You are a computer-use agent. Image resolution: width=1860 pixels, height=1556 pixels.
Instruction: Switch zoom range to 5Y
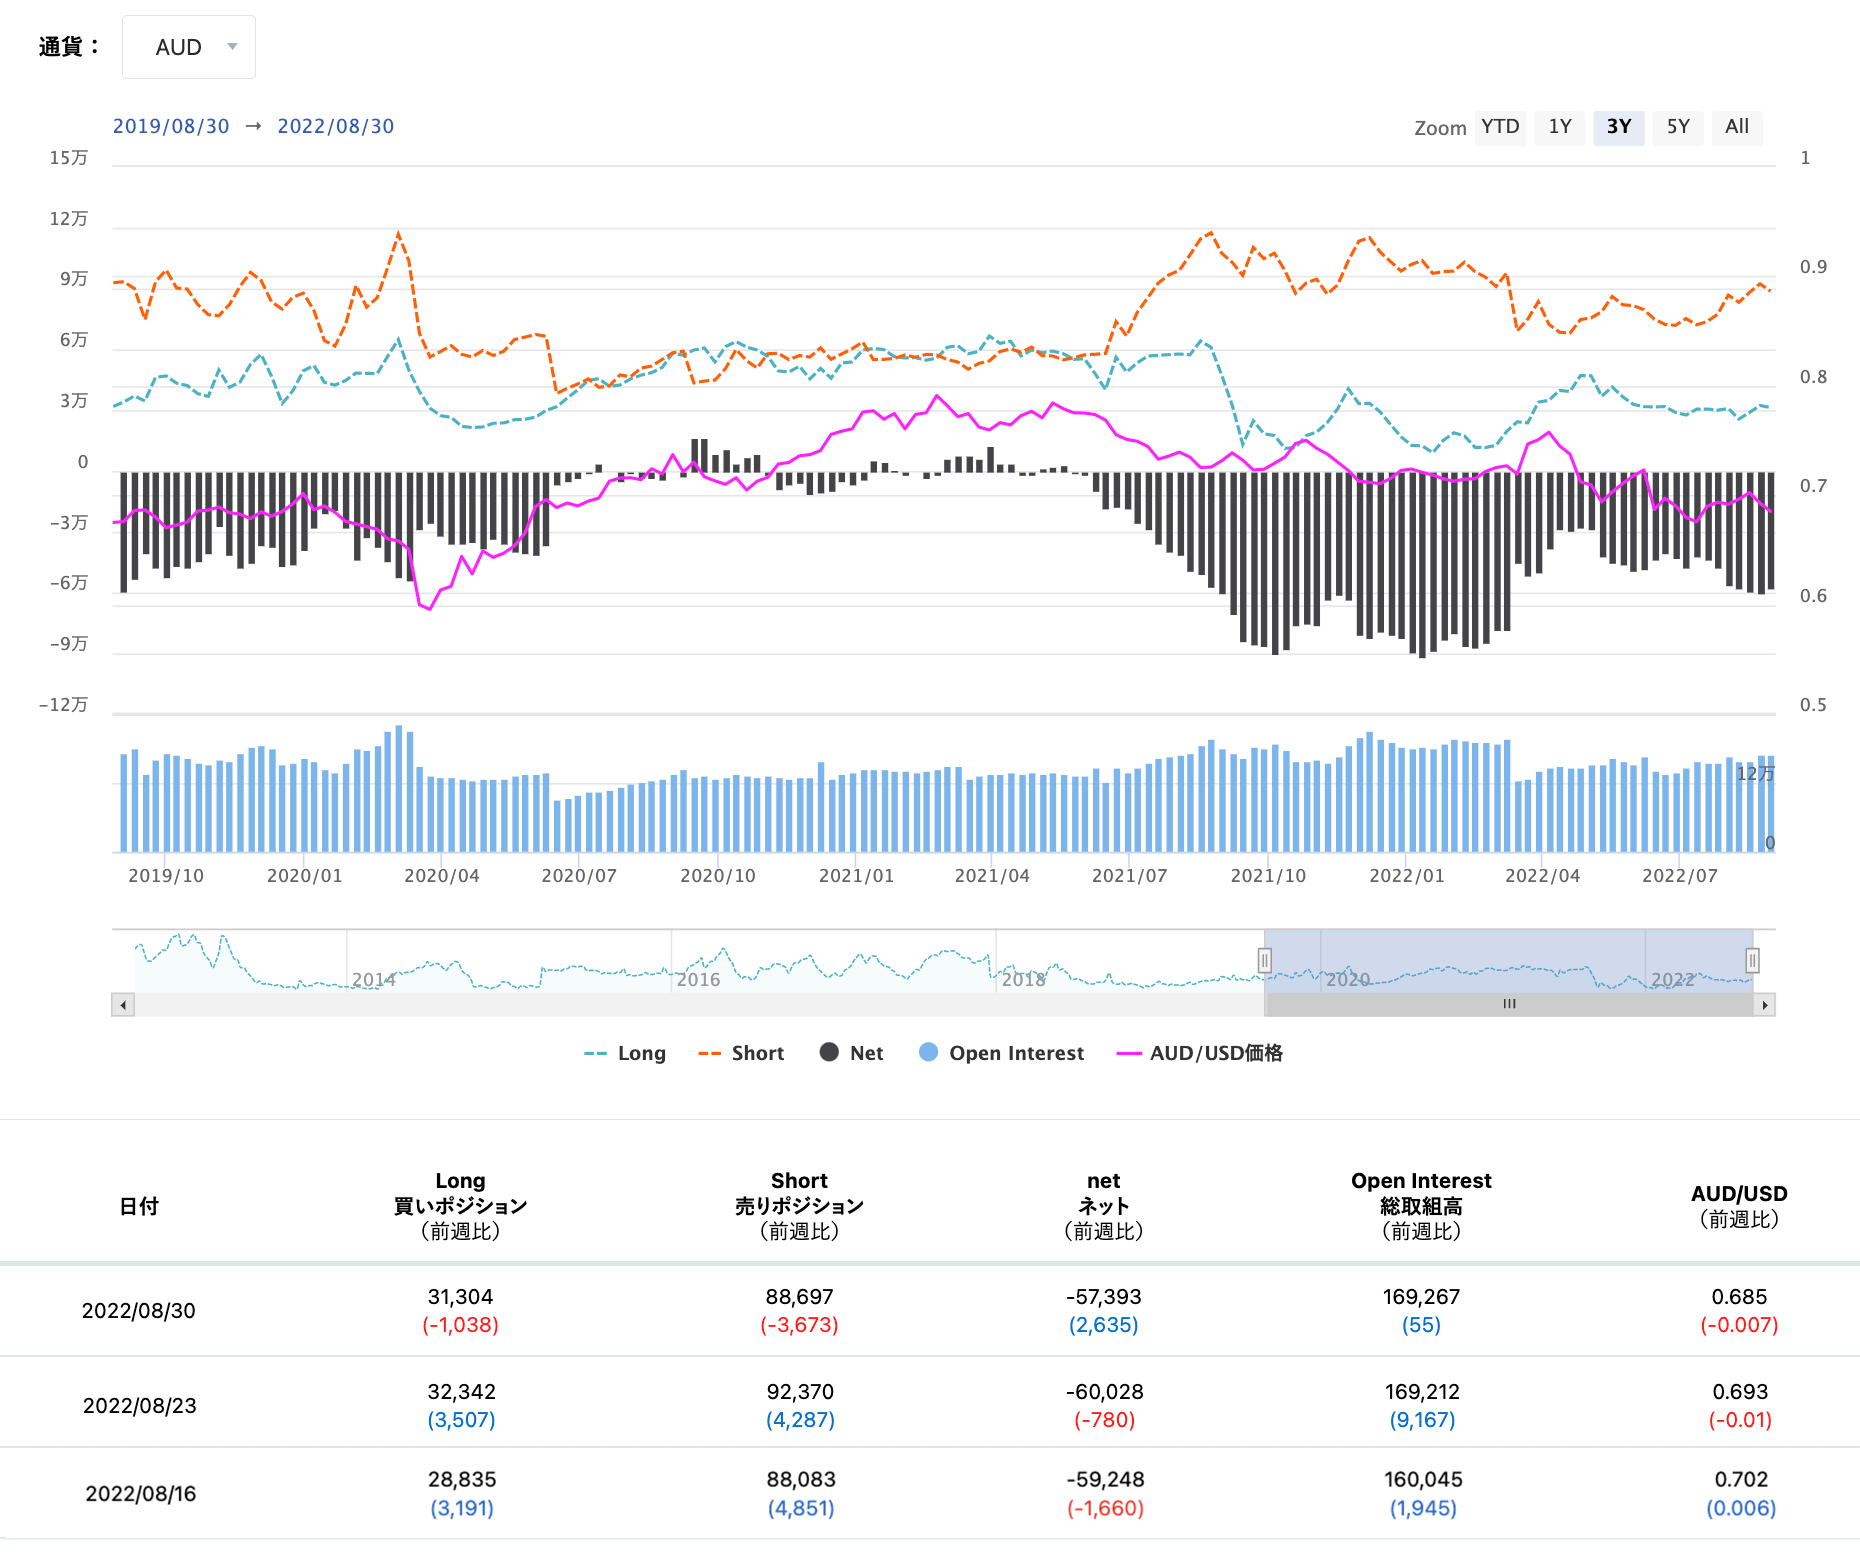coord(1678,127)
